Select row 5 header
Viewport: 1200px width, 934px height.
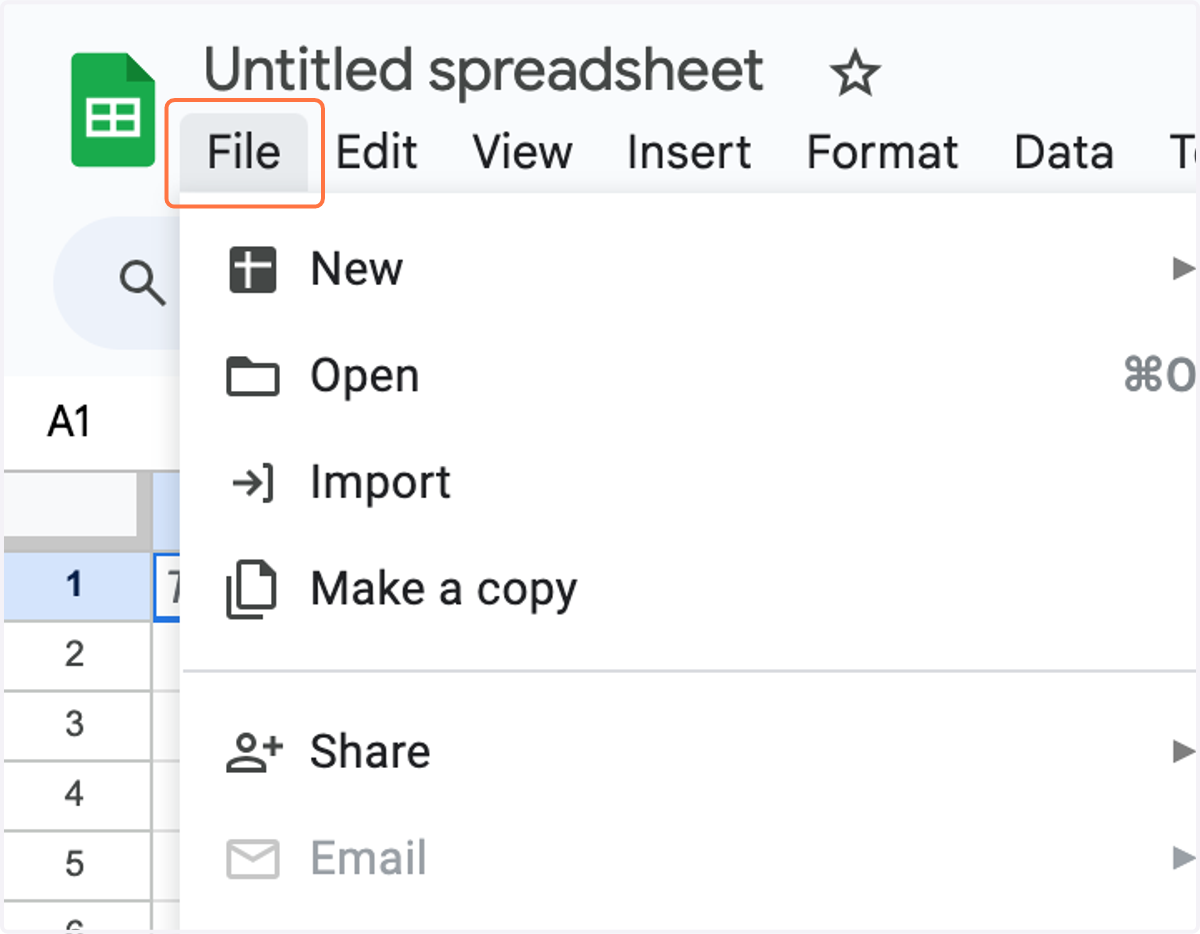76,865
